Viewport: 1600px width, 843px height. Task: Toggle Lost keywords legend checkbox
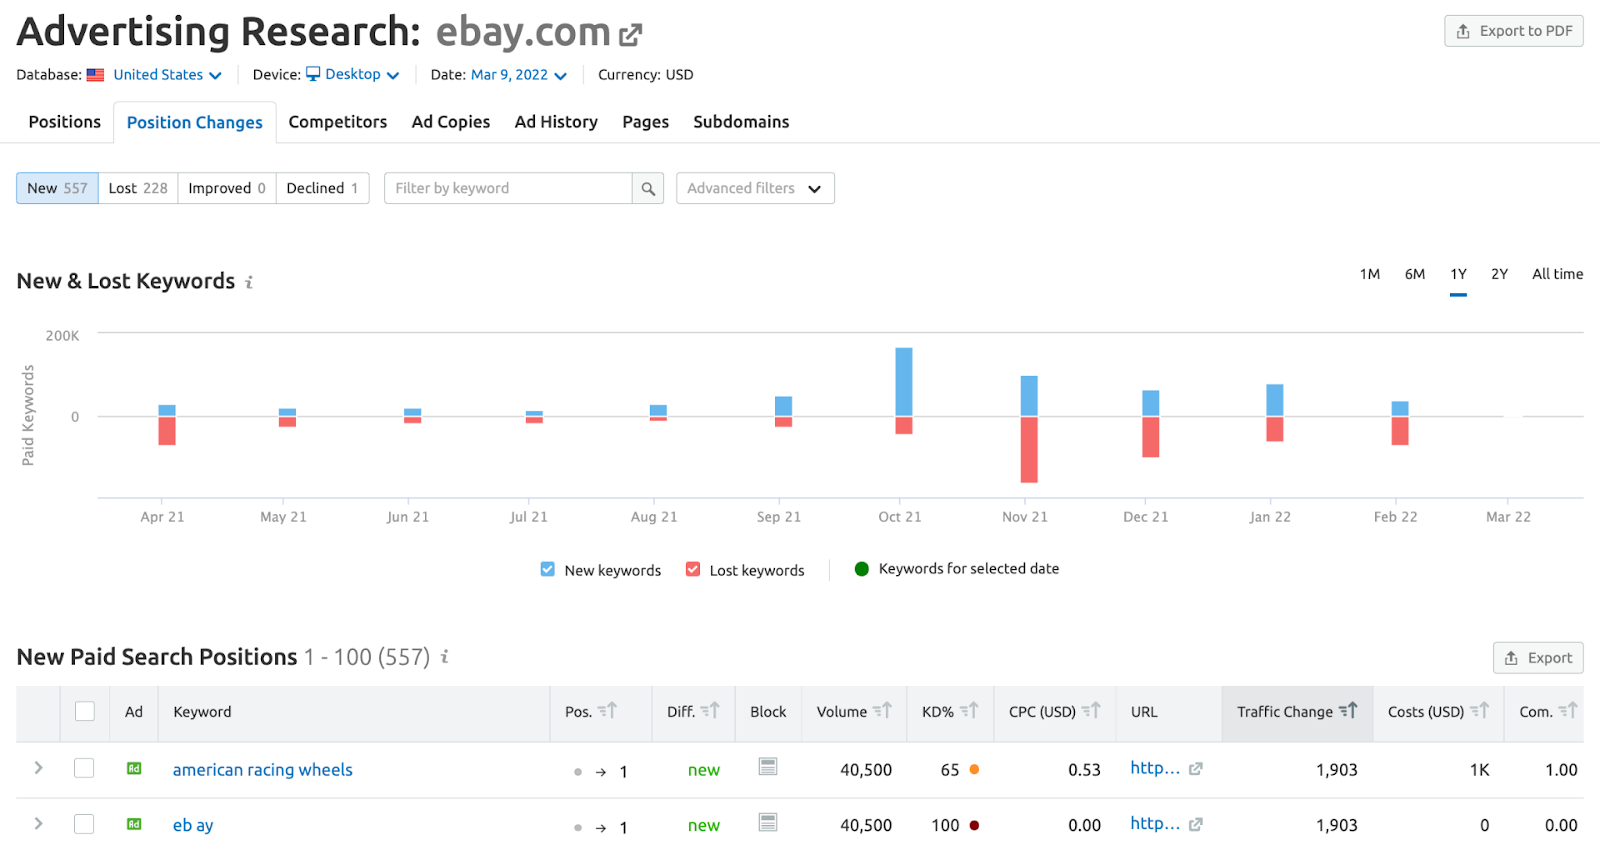click(x=693, y=569)
